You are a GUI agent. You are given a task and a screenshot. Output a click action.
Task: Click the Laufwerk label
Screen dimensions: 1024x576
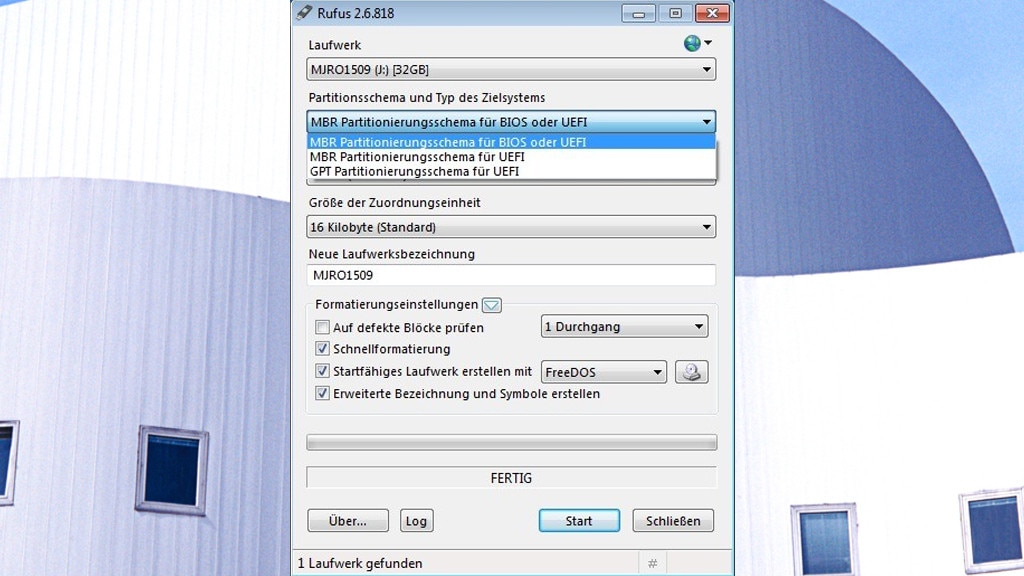pyautogui.click(x=334, y=45)
